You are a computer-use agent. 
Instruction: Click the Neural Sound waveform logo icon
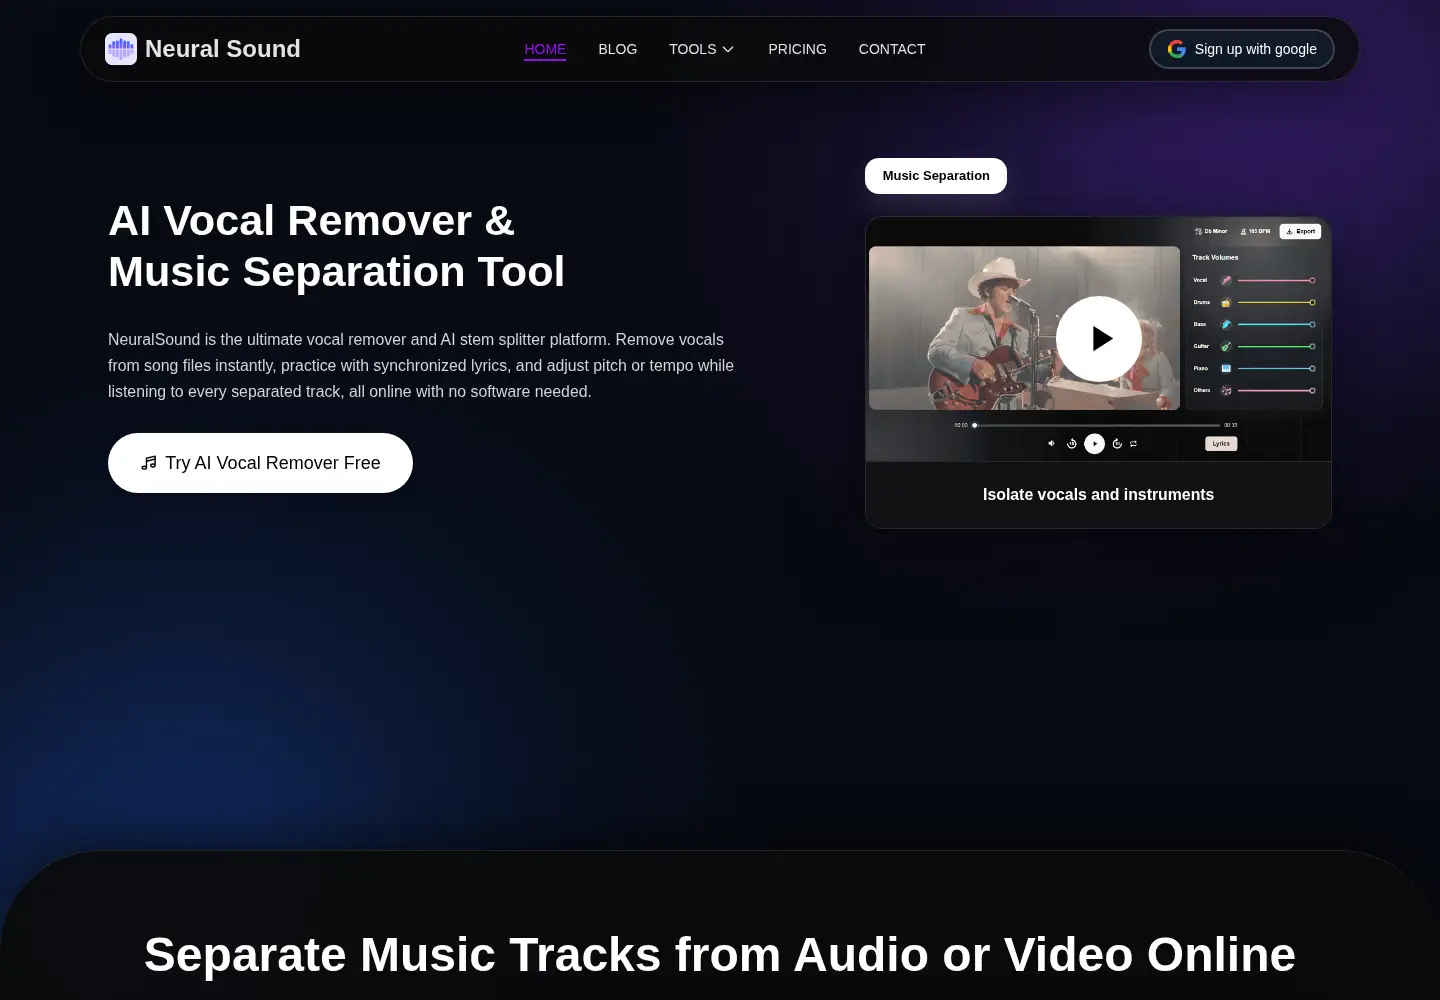tap(121, 49)
